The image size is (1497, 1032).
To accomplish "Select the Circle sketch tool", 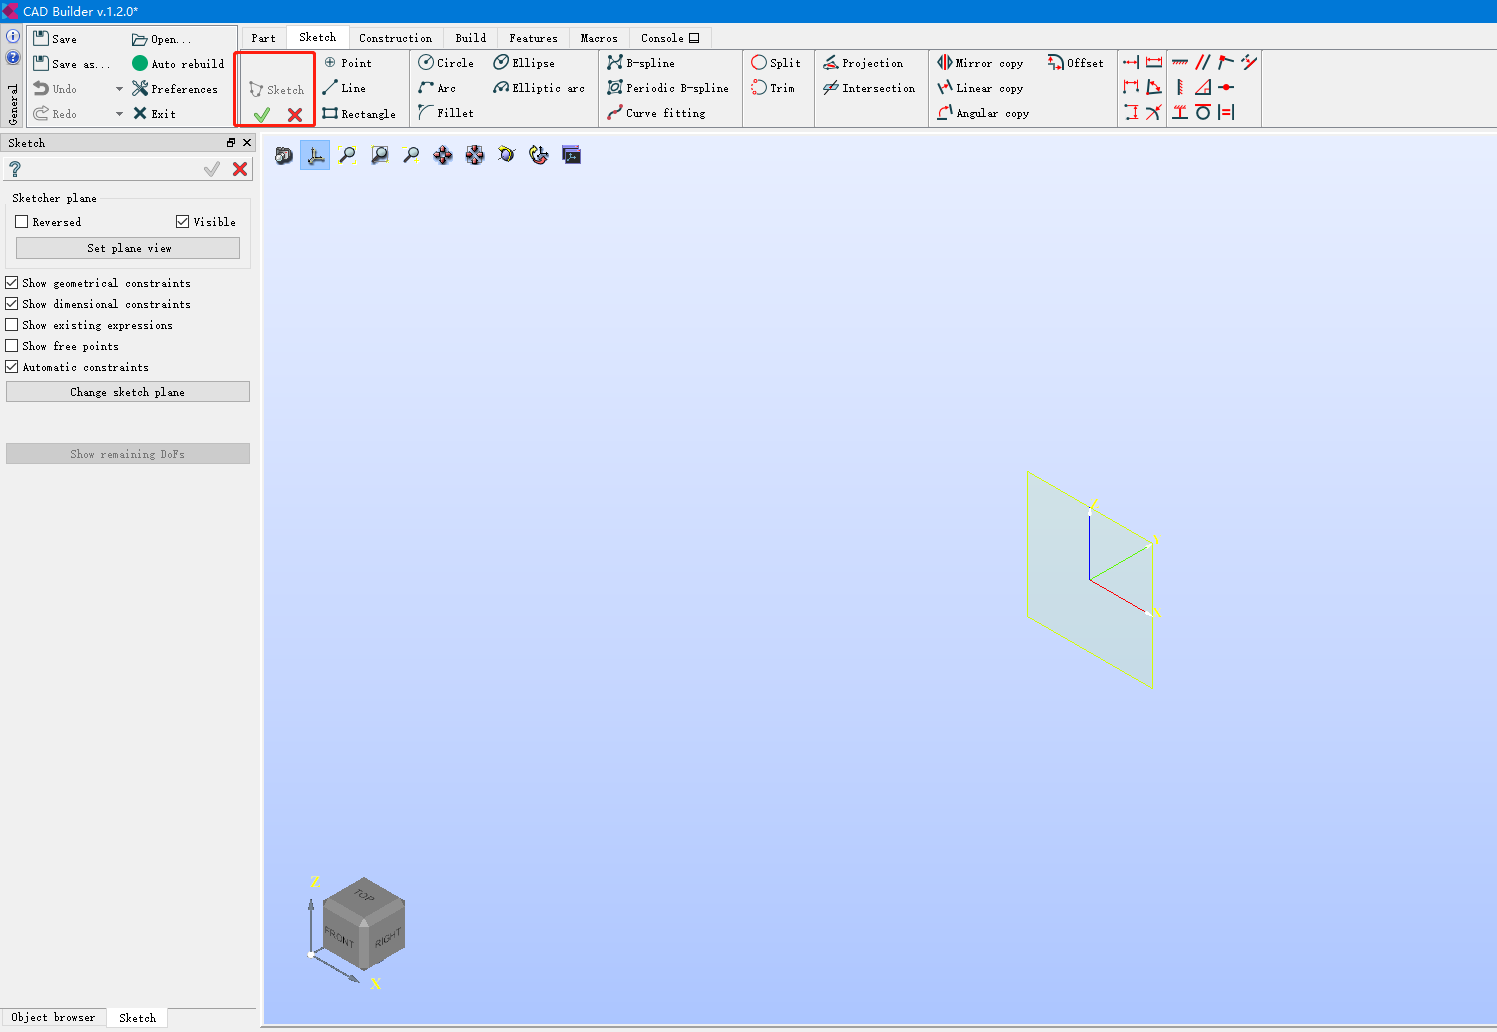I will click(x=446, y=63).
